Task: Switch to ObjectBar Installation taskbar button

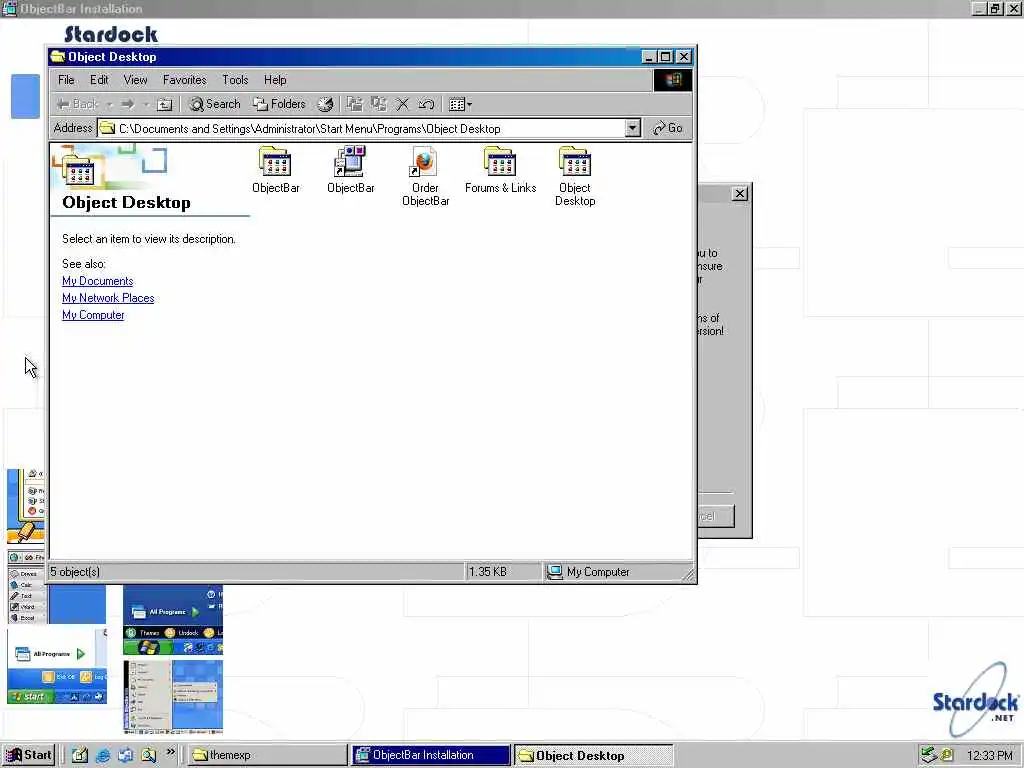Action: pyautogui.click(x=431, y=755)
